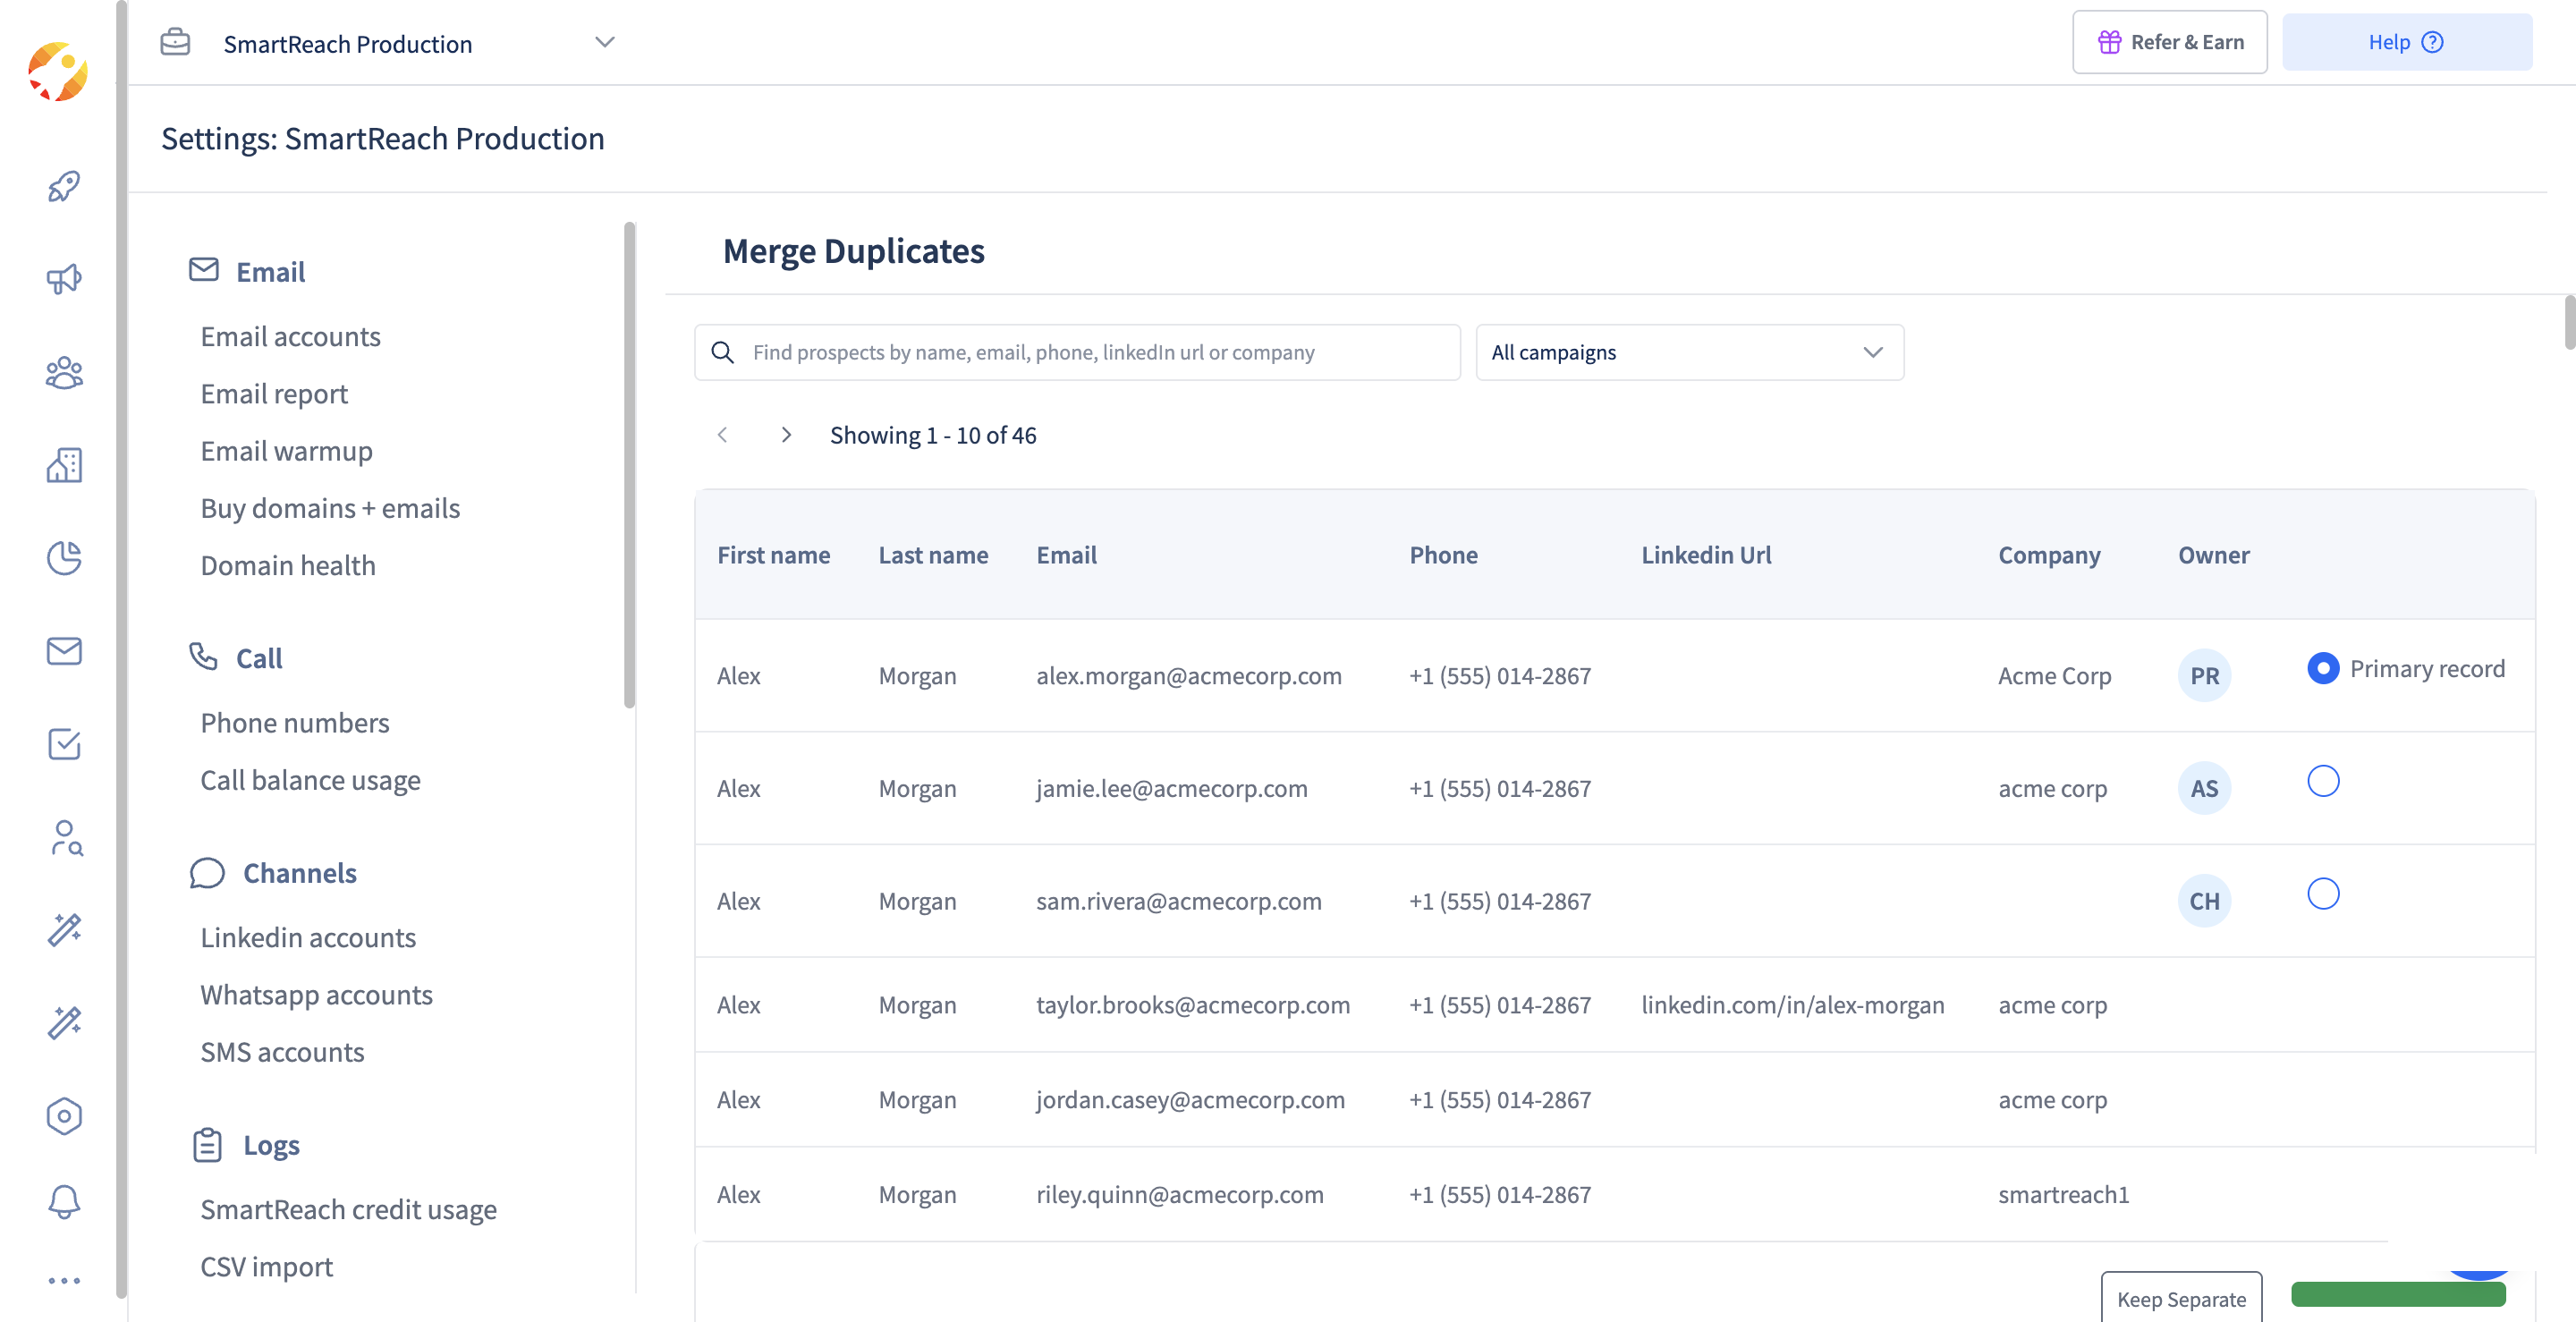Click the PR owner avatar
This screenshot has width=2576, height=1322.
pos(2204,676)
